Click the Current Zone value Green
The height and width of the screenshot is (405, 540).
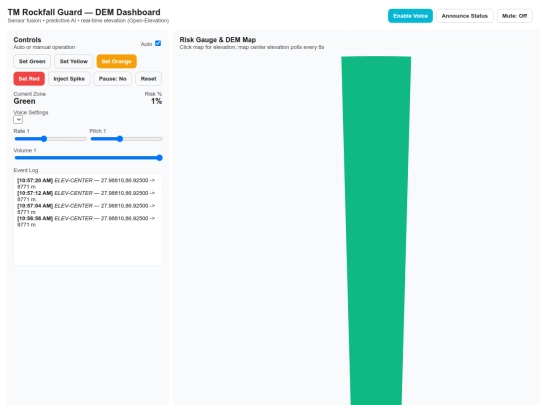(x=24, y=101)
